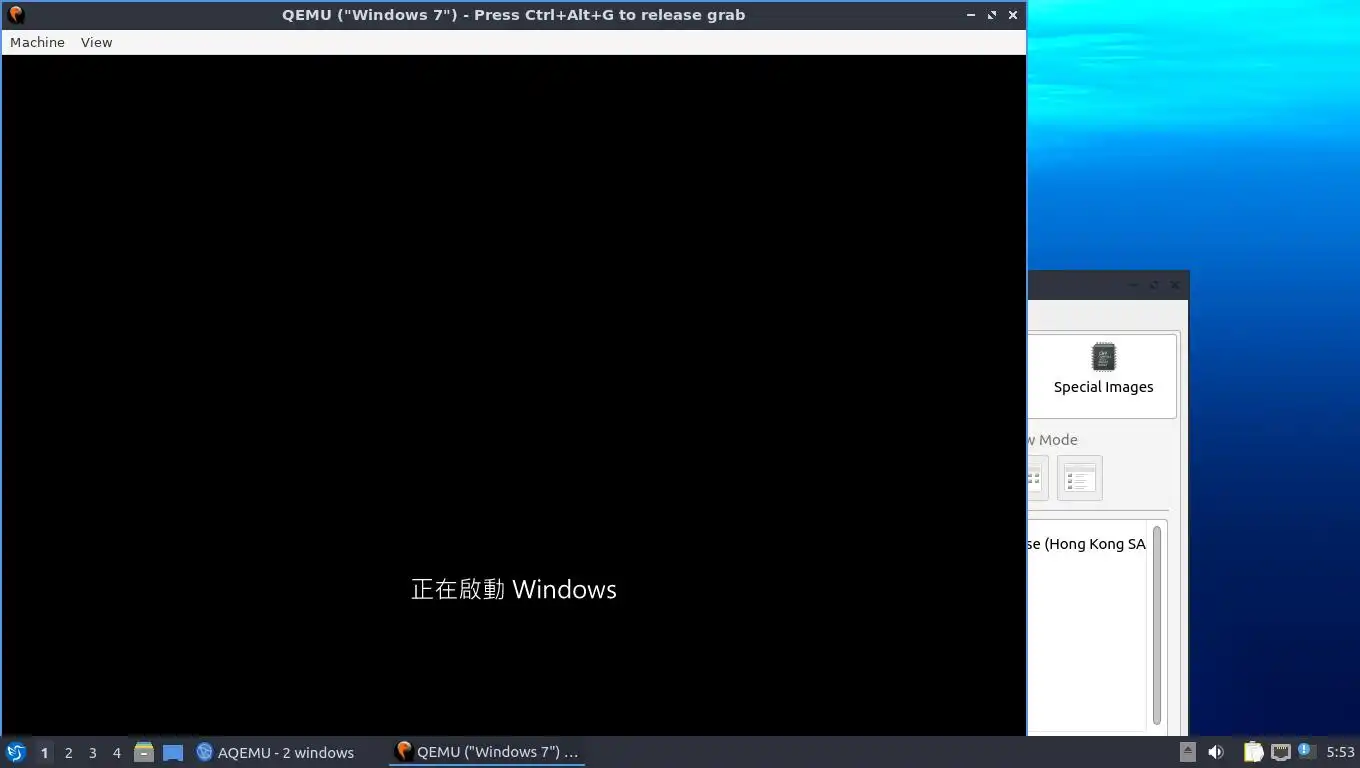Expand the system tray up-arrow

[1187, 752]
